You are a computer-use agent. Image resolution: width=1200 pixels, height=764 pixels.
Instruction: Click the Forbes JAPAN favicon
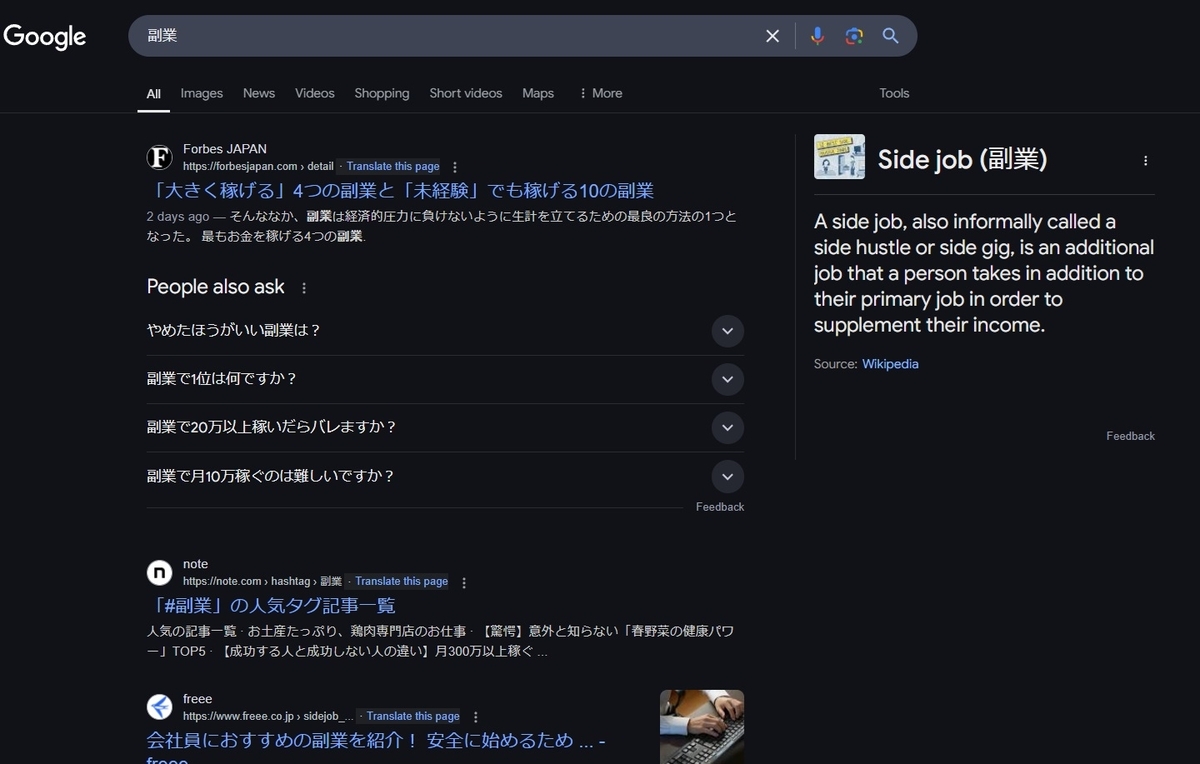pyautogui.click(x=160, y=157)
